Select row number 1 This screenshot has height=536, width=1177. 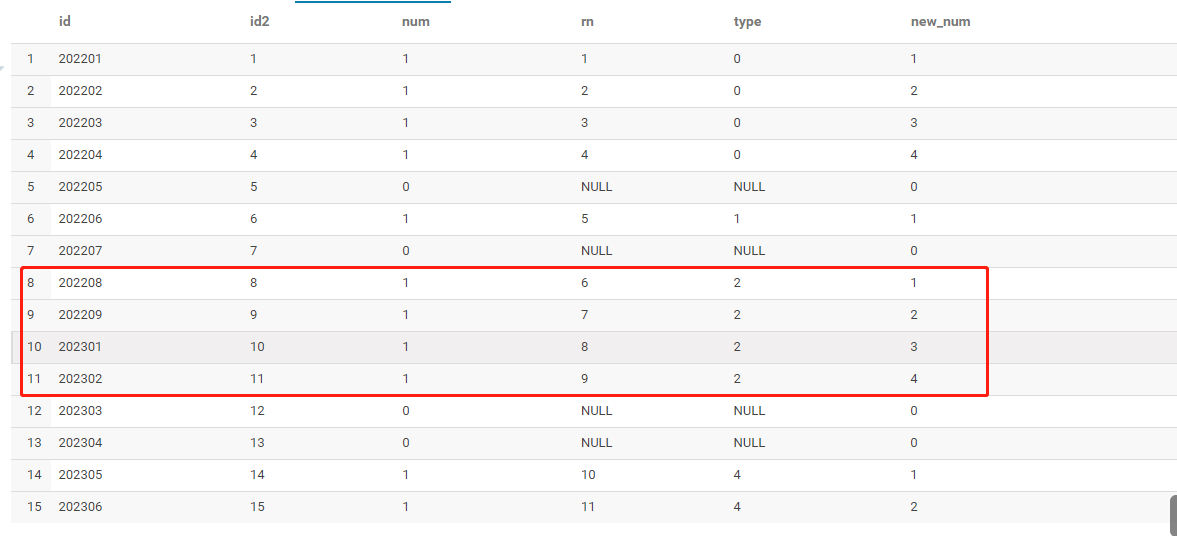(30, 59)
